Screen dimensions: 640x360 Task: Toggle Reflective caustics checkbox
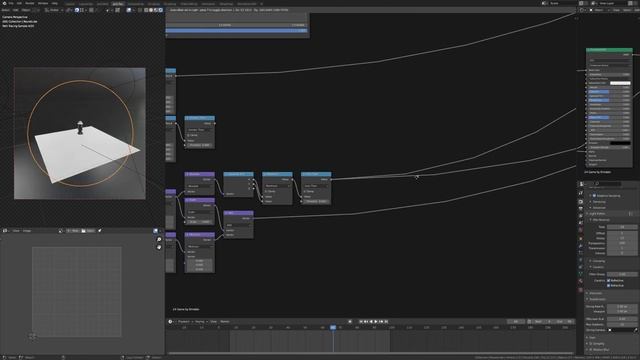[x=608, y=280]
